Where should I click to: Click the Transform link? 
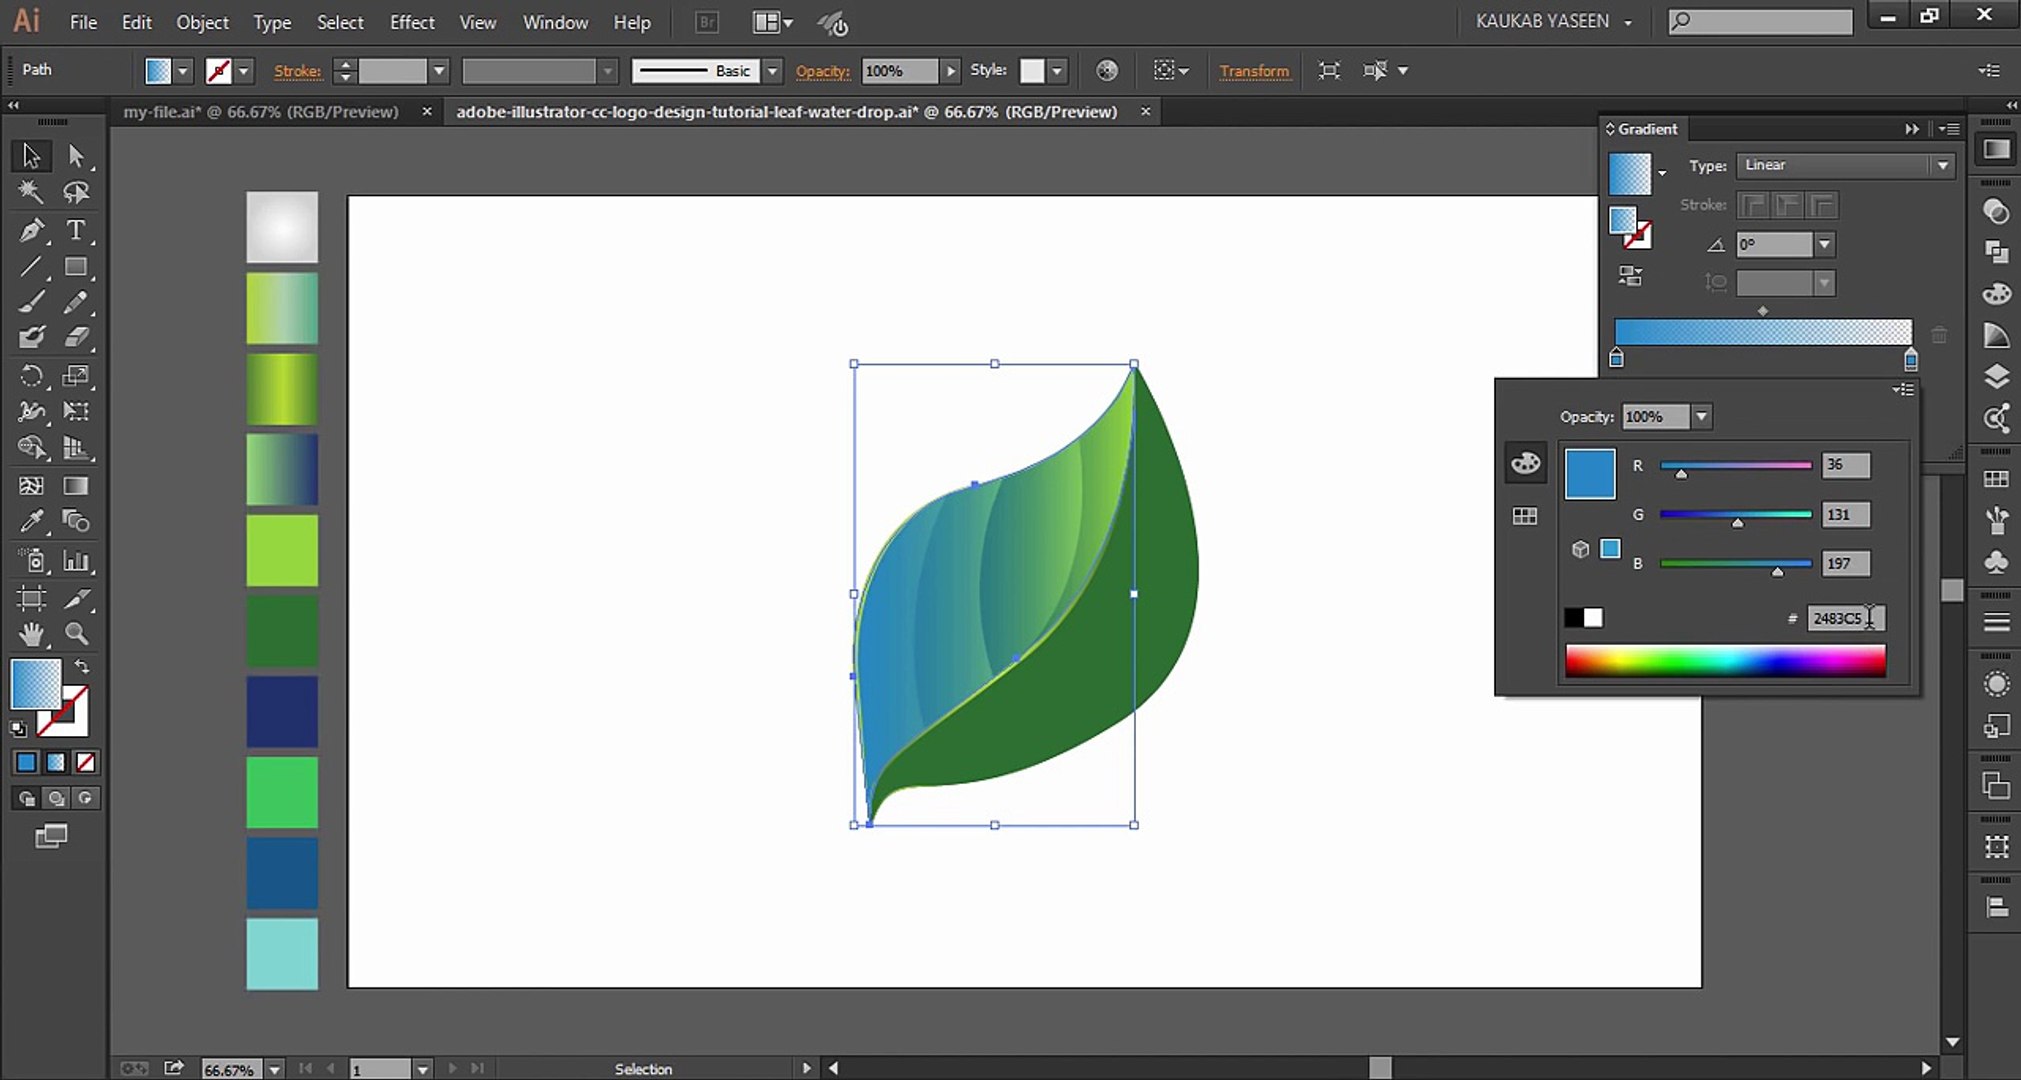[x=1254, y=71]
